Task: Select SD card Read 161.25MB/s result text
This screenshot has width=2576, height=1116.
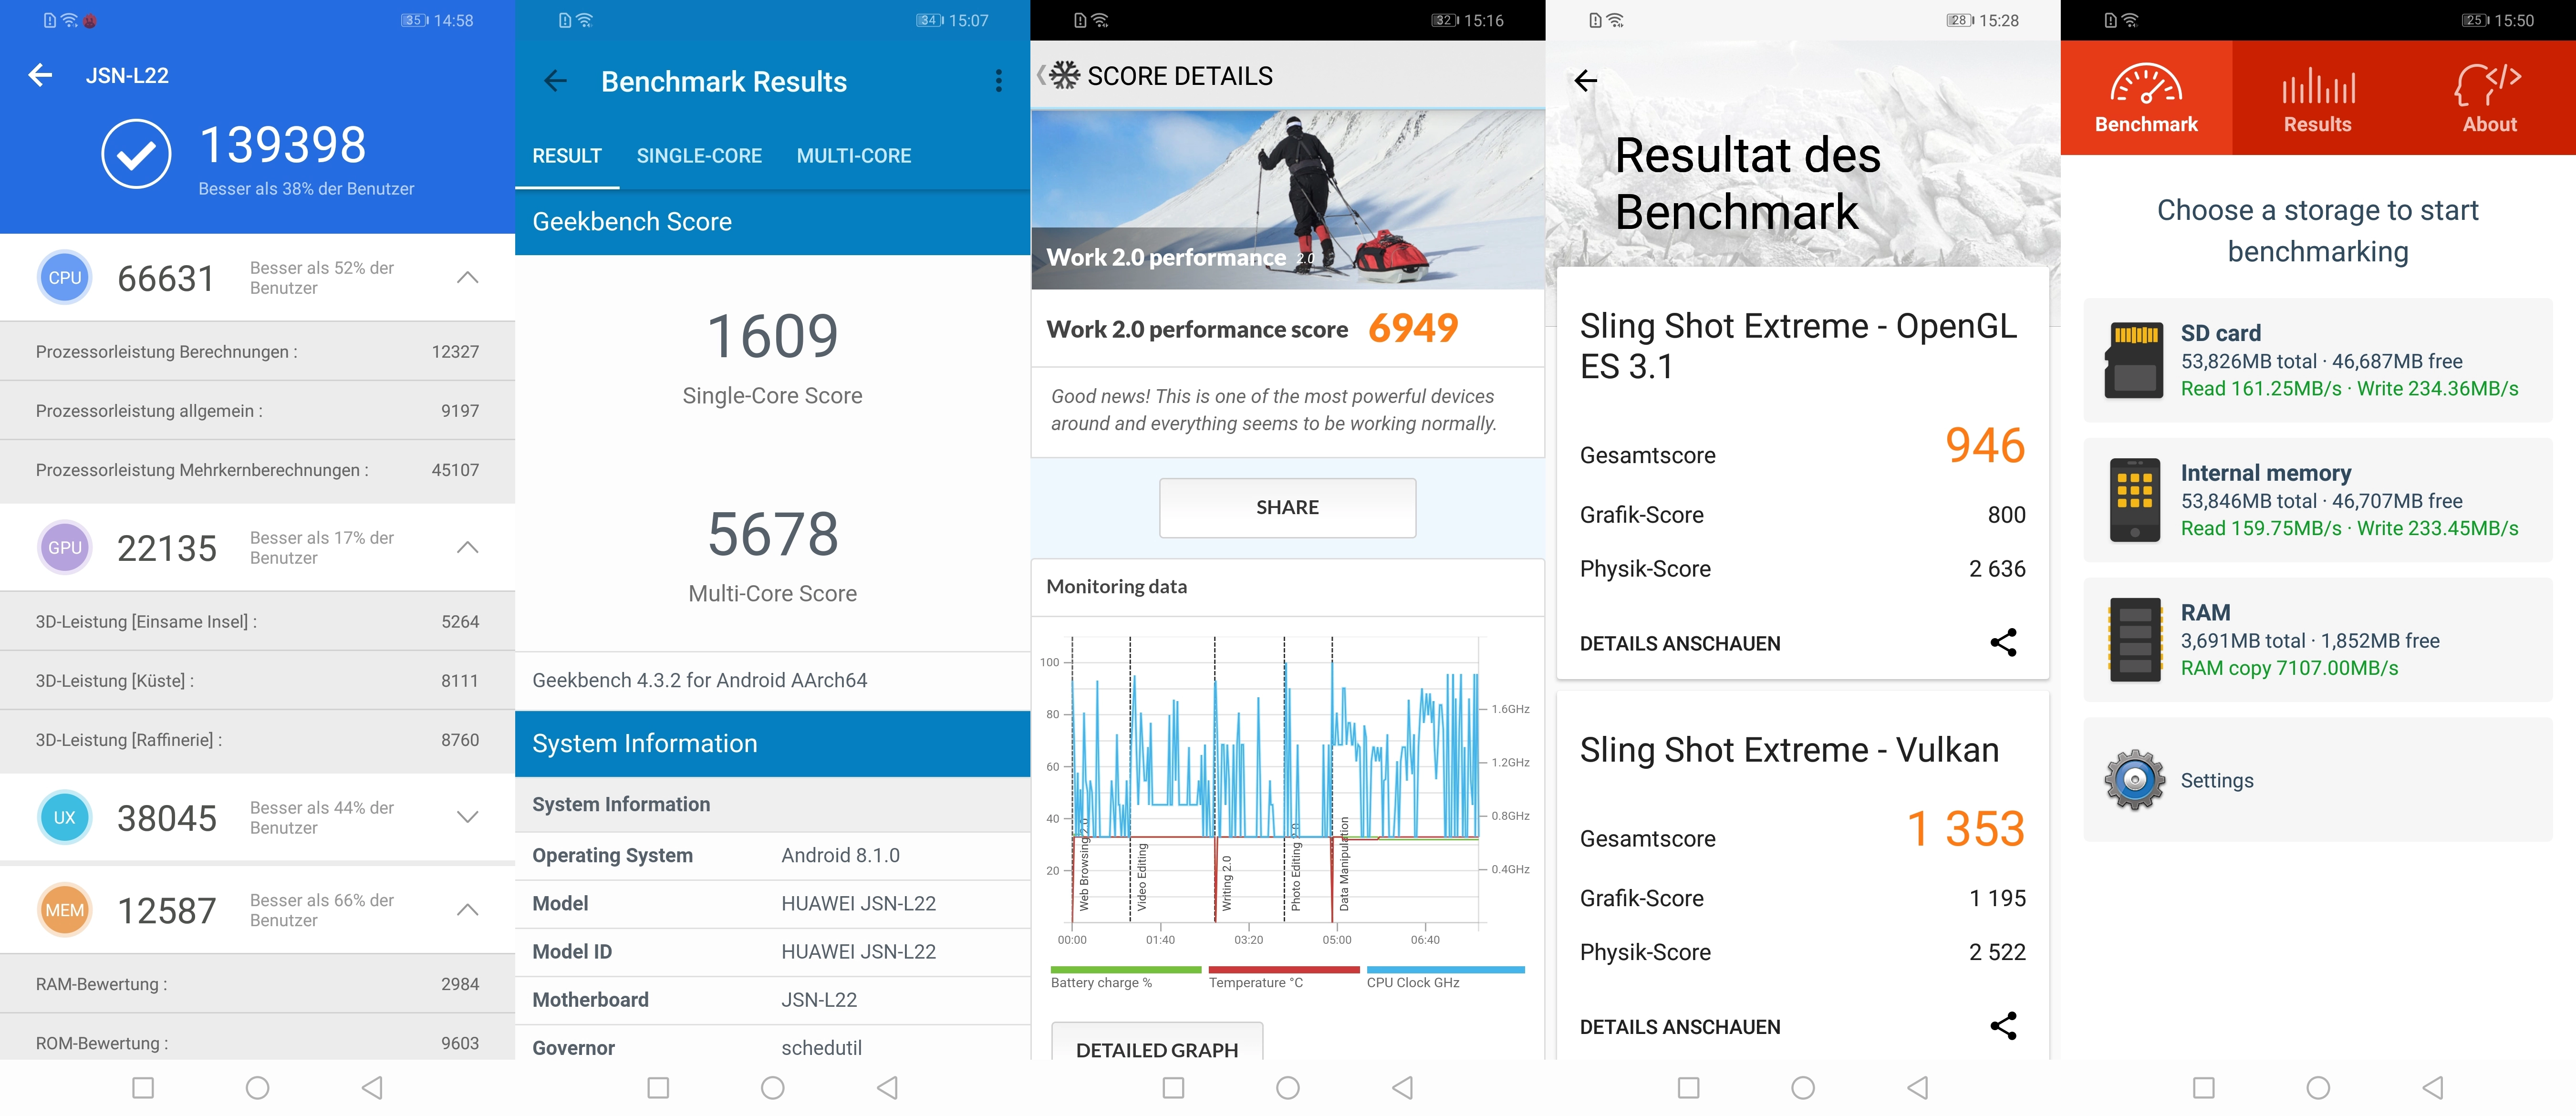Action: (2261, 389)
